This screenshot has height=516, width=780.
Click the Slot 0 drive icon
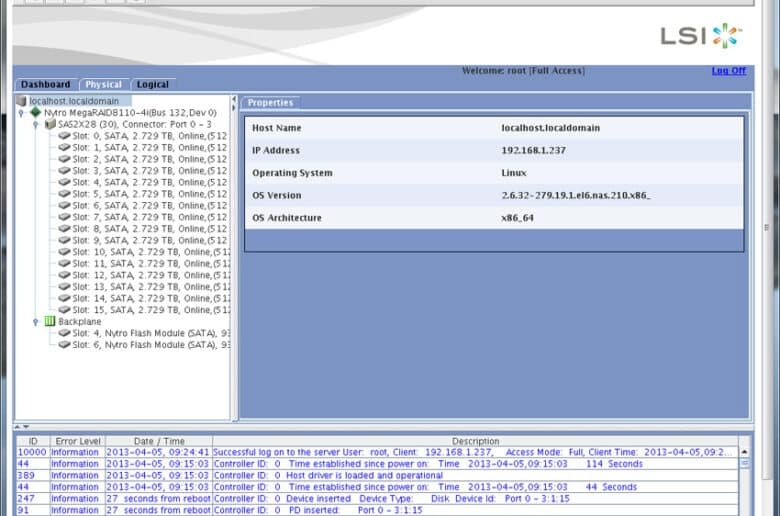tap(64, 136)
